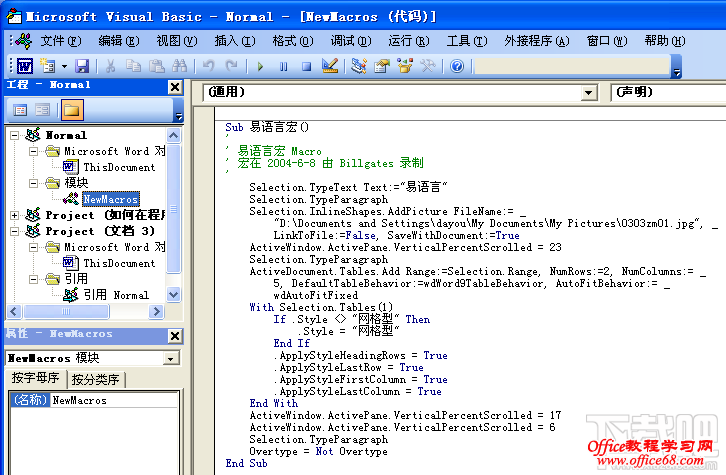
Task: Open the 外接程序(A) menu
Action: coord(537,41)
